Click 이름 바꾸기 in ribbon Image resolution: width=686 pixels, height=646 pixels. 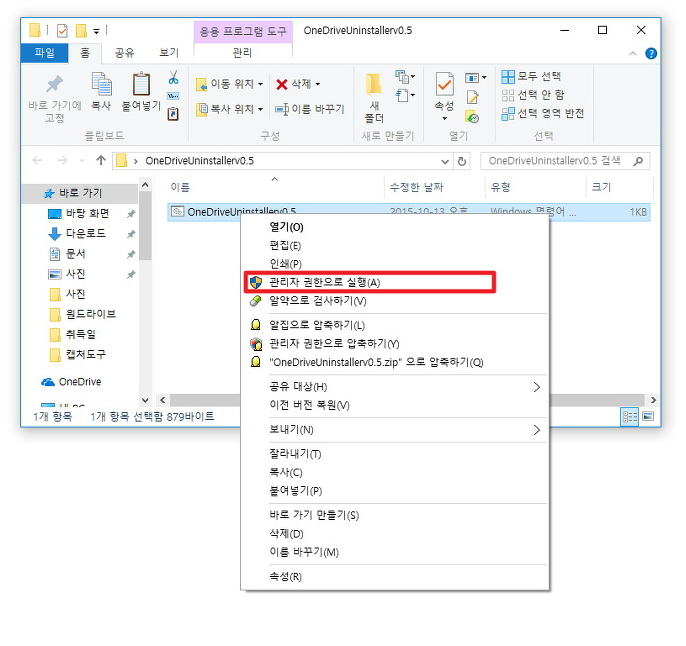[x=310, y=109]
